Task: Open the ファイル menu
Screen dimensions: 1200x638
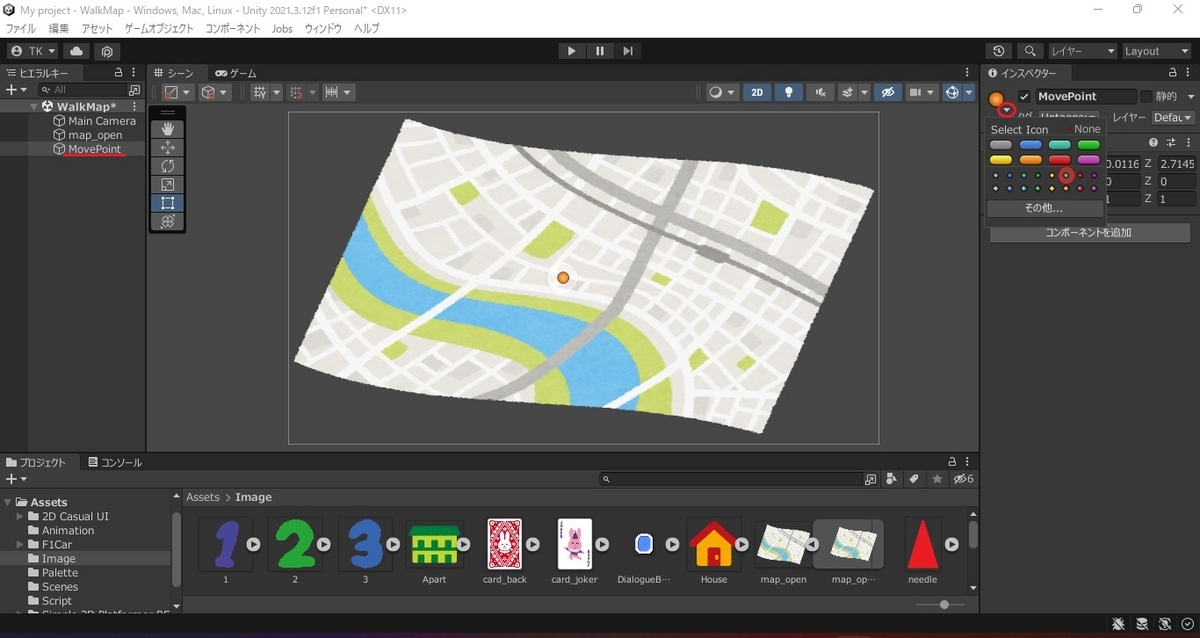Action: (x=21, y=29)
